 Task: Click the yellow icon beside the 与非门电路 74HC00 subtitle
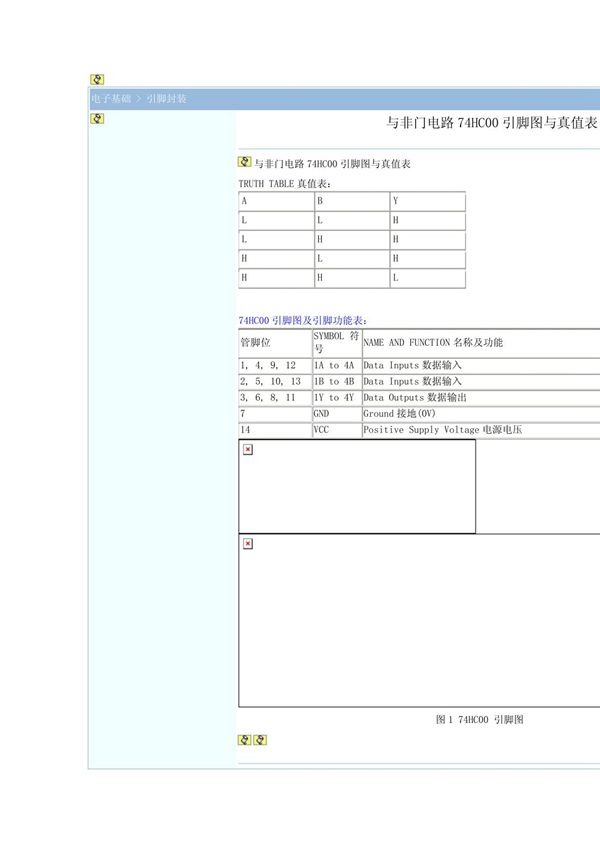coord(244,162)
